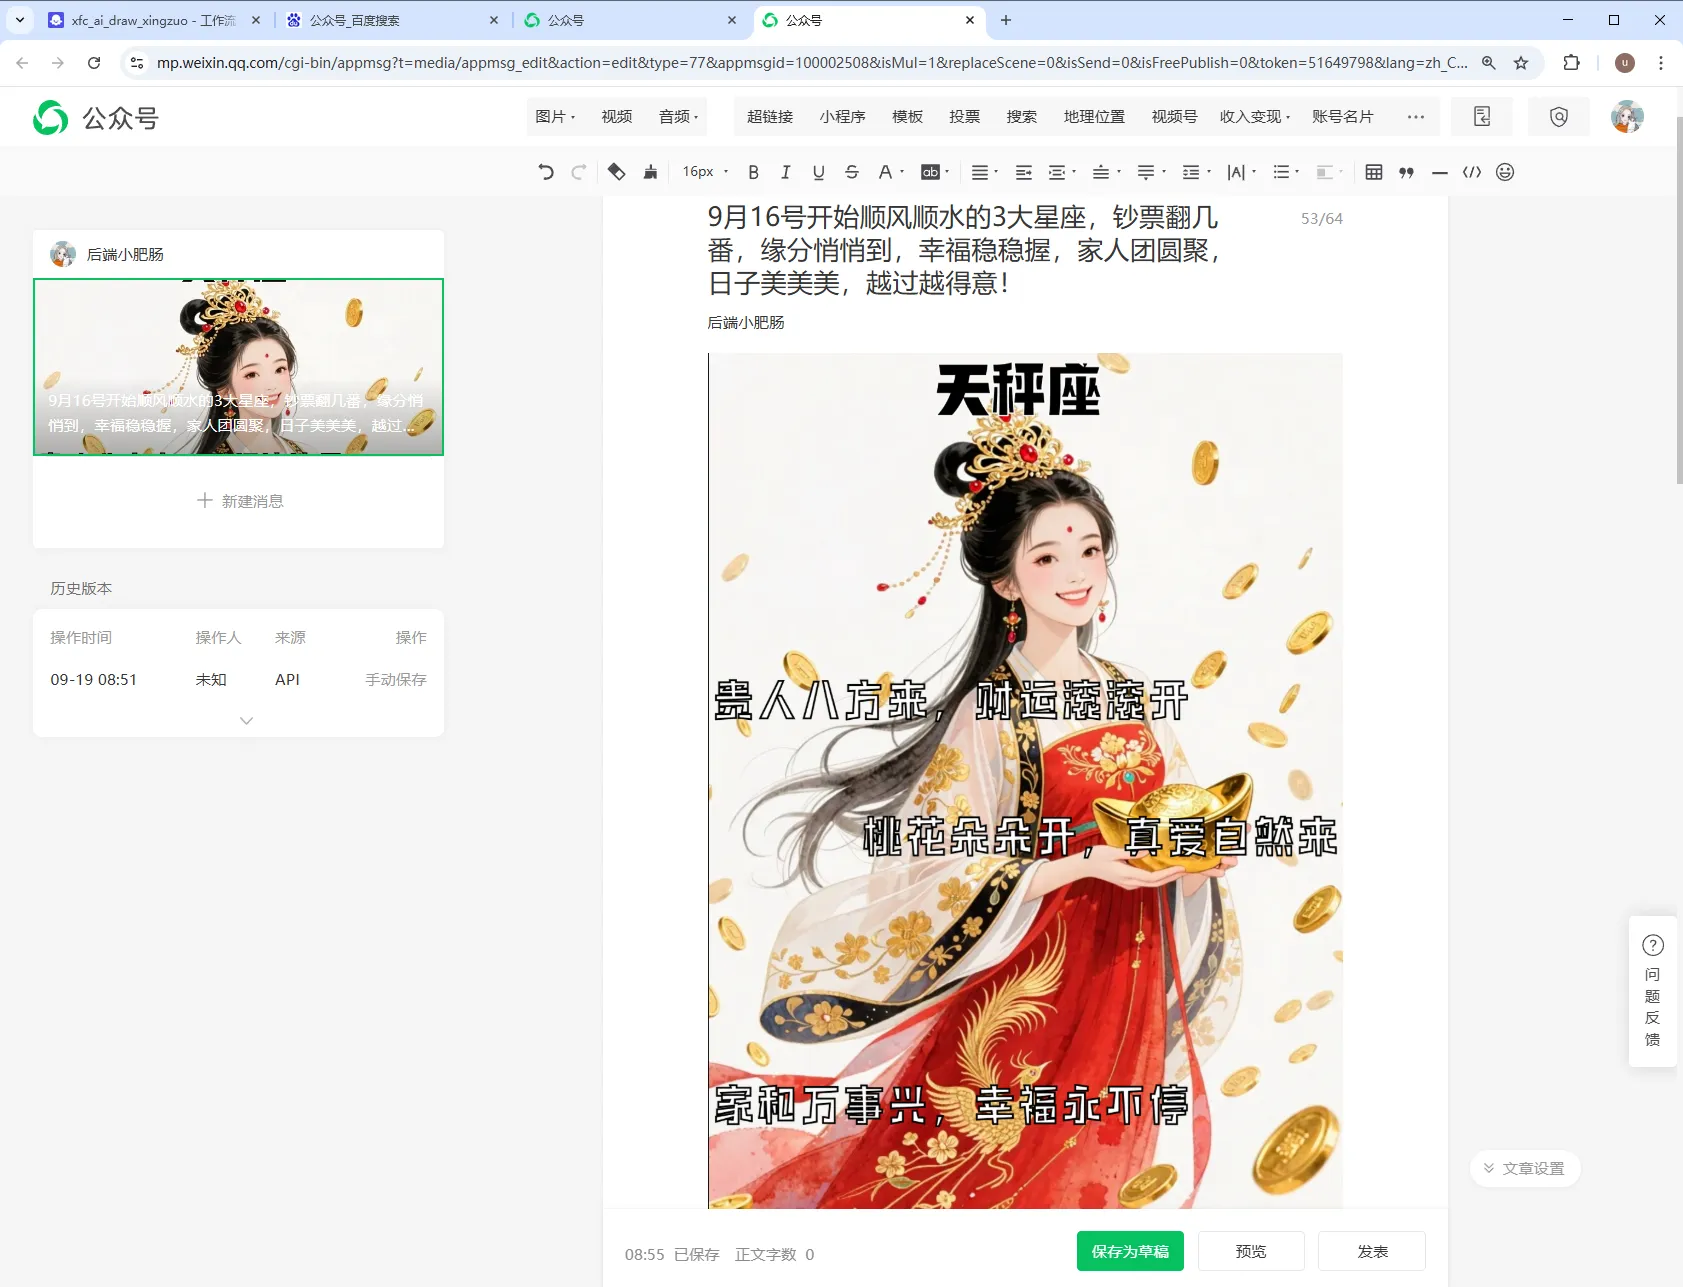Show more insert options via ellipsis
The height and width of the screenshot is (1287, 1683).
click(x=1416, y=117)
